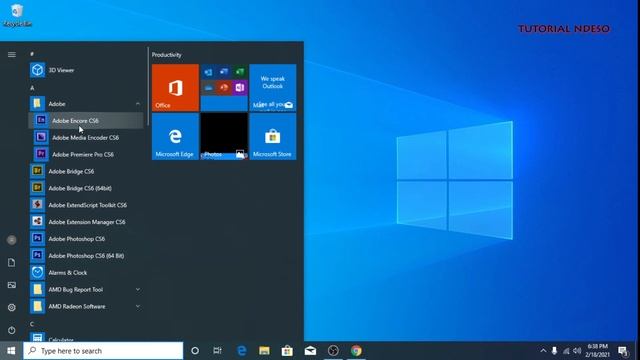Open the We speak Outlook Mail tile

tap(273, 87)
